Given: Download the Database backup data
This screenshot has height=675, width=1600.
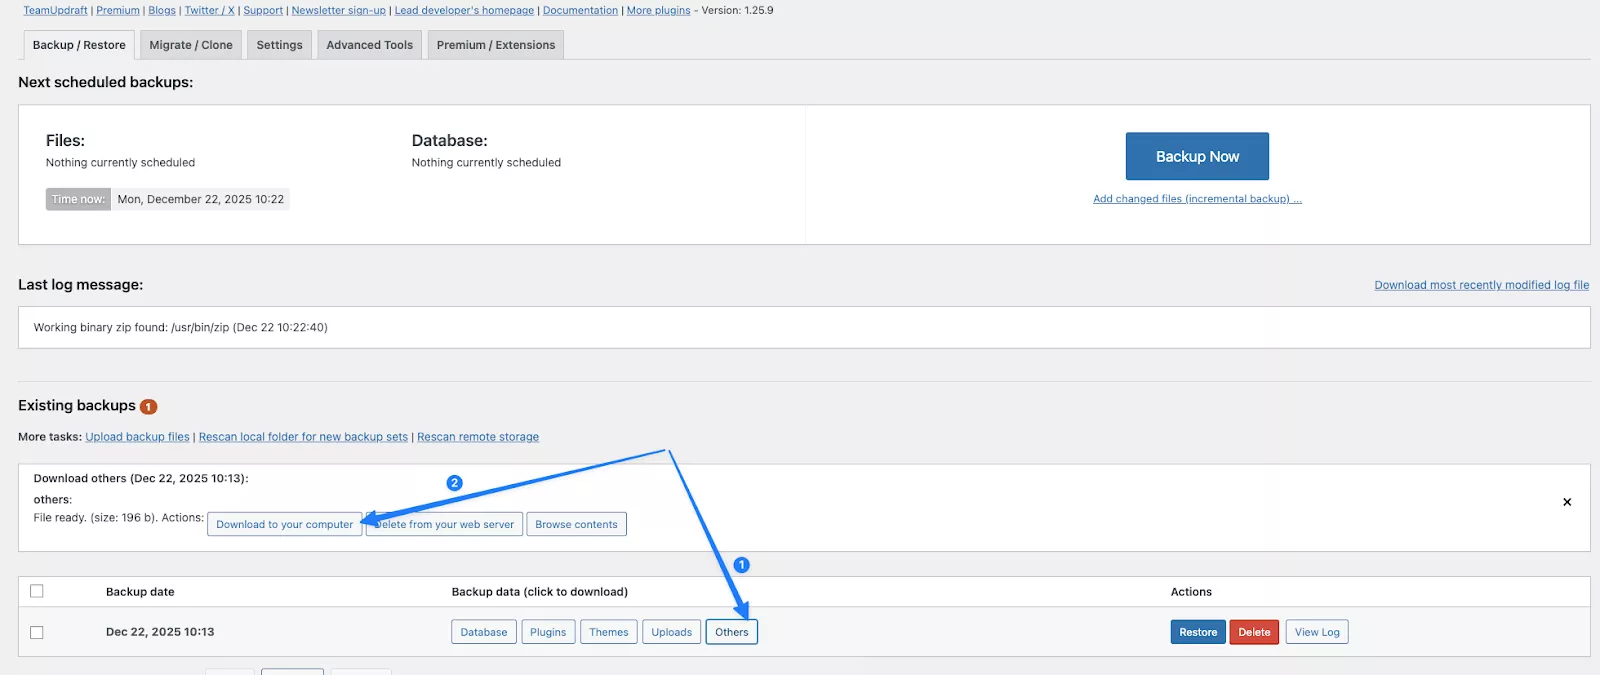Looking at the screenshot, I should tap(484, 632).
